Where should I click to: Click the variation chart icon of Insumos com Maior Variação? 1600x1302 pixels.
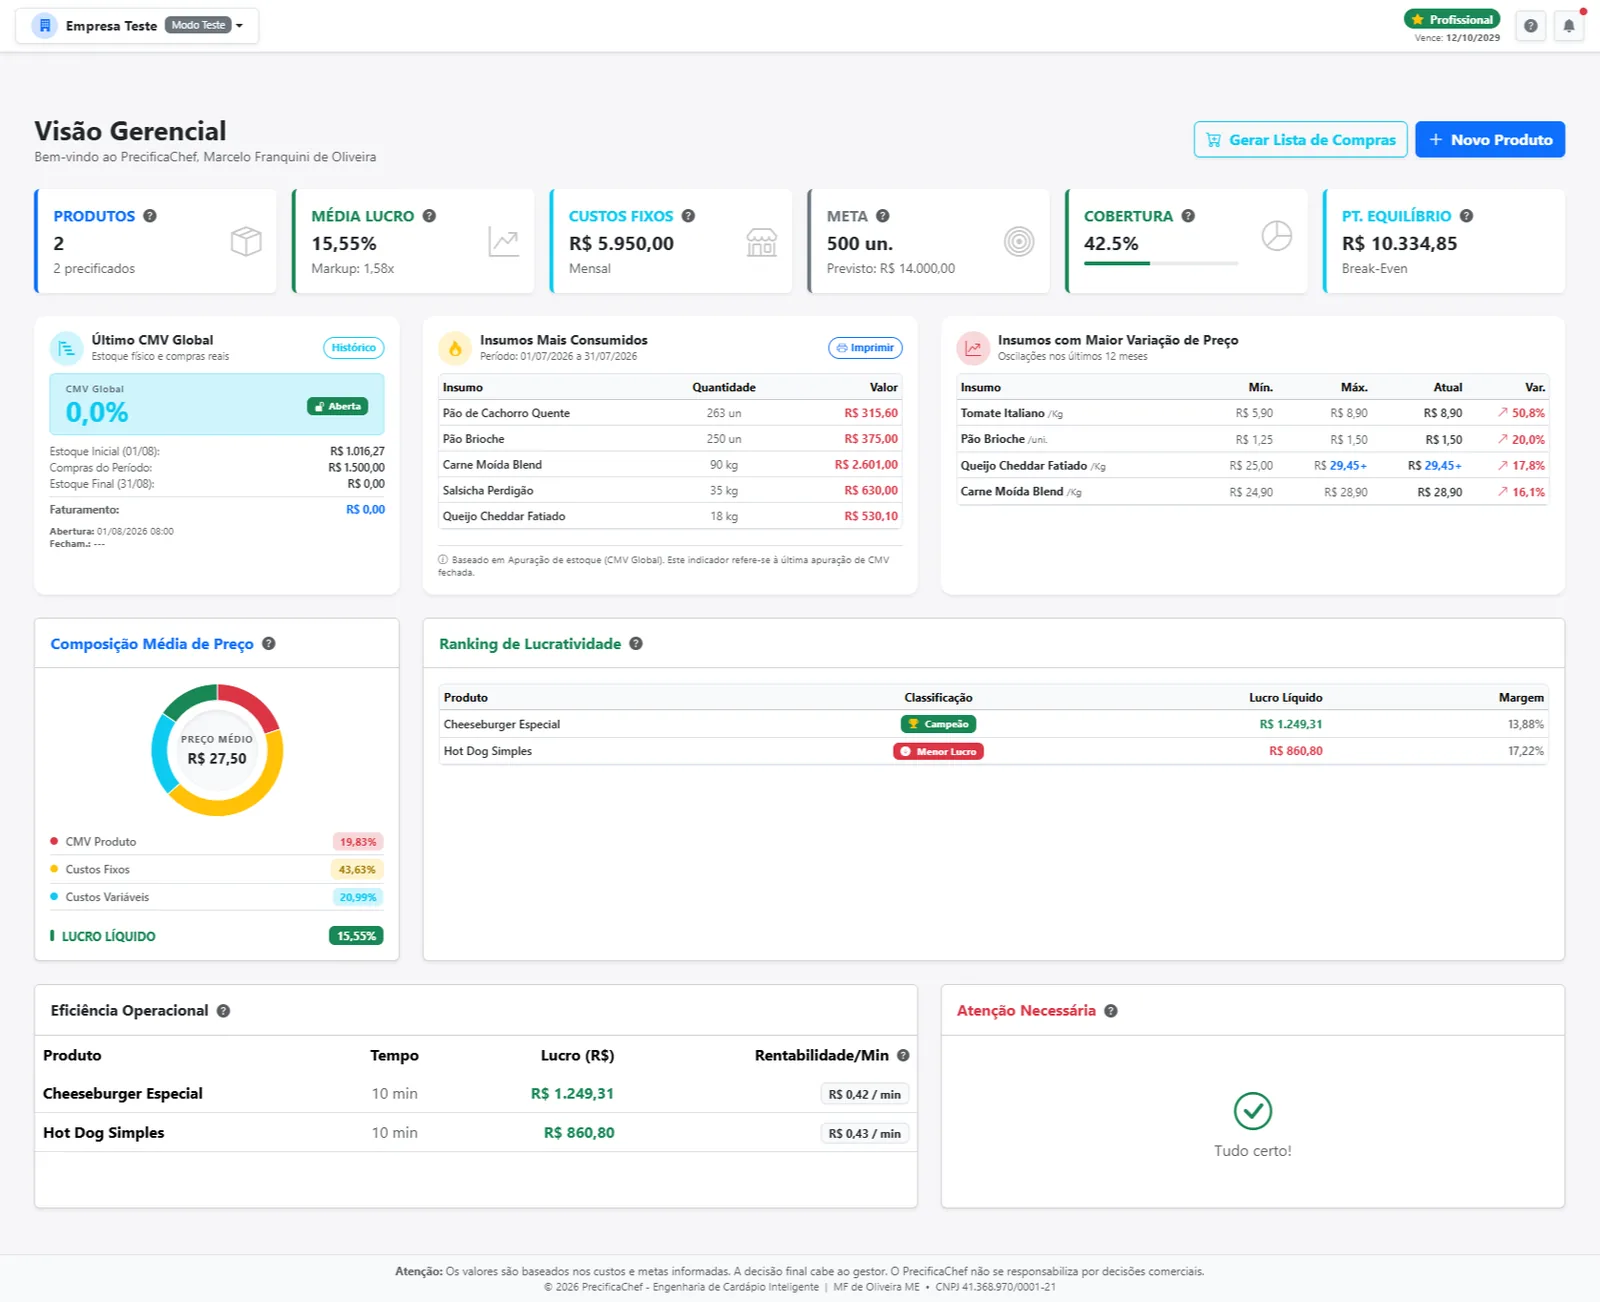973,348
